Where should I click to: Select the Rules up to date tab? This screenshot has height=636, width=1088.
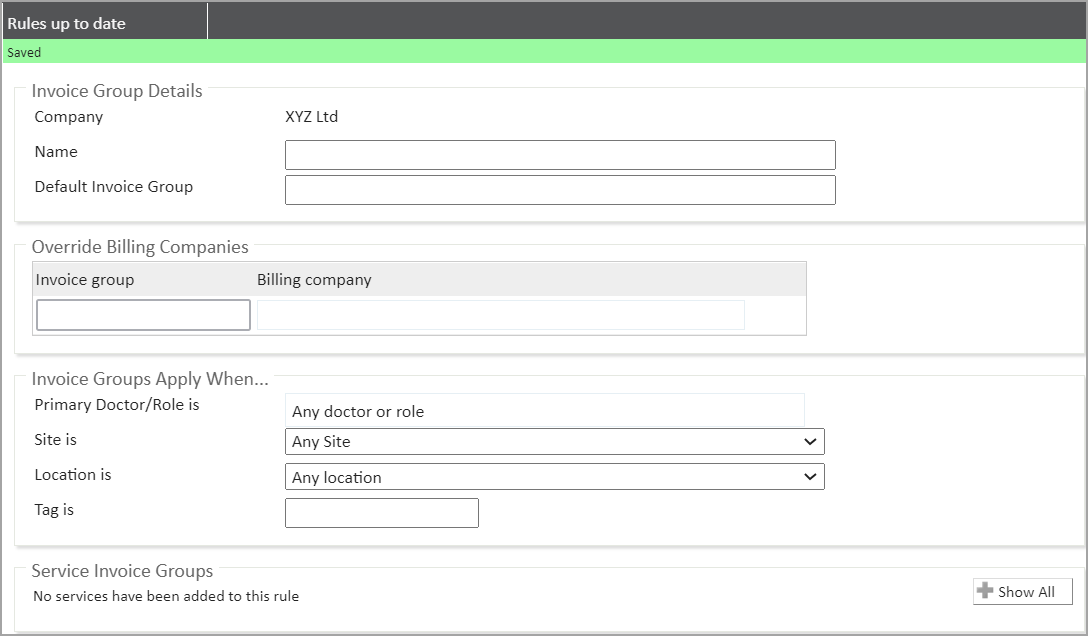click(x=67, y=23)
